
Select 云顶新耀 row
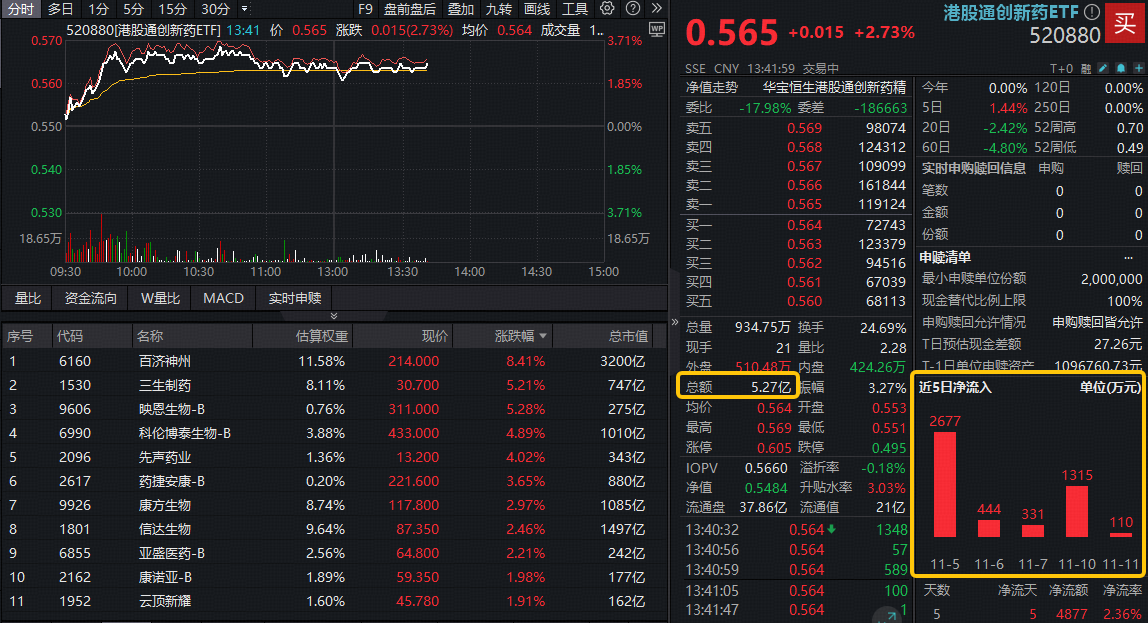click(334, 601)
